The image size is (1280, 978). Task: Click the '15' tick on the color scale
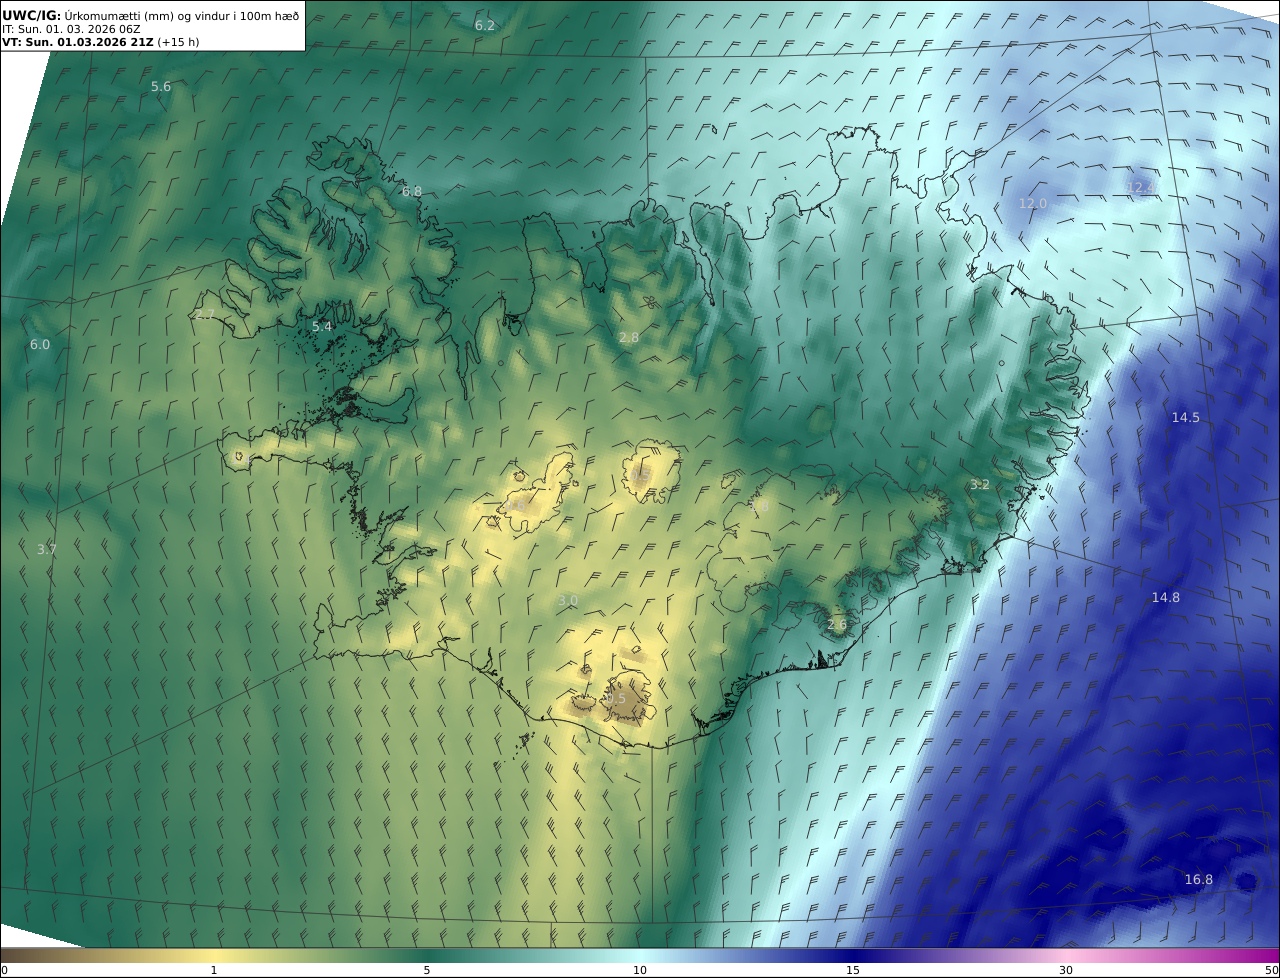[853, 970]
